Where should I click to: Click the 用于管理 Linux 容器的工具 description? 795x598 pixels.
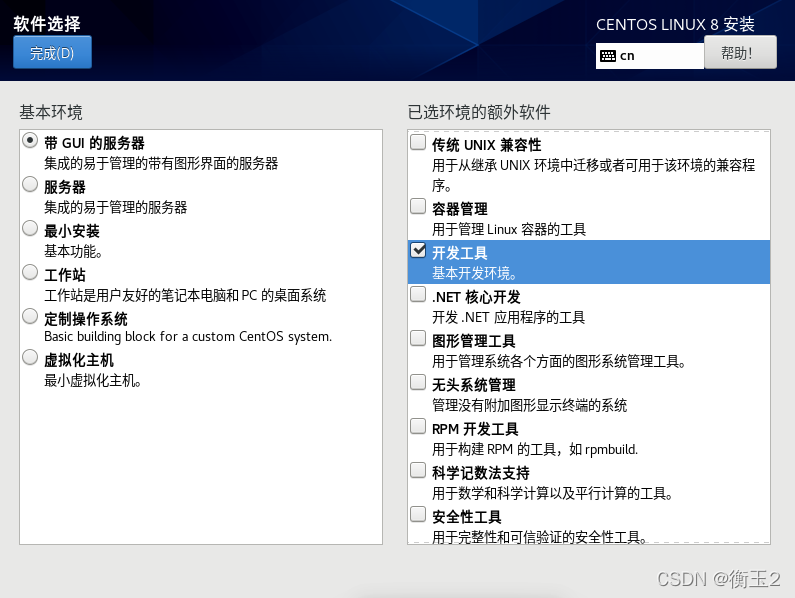pyautogui.click(x=509, y=229)
